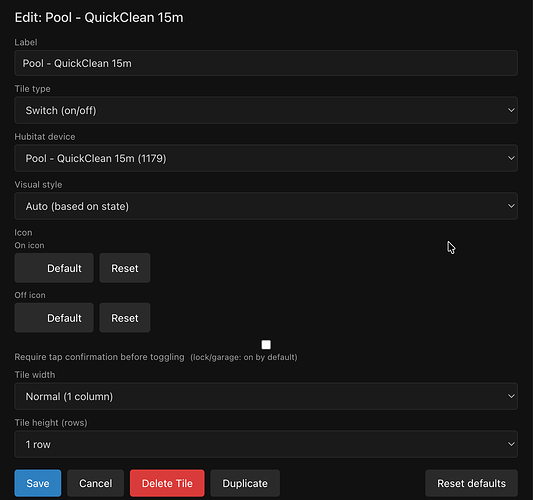The image size is (533, 500).
Task: Click Reset defaults button
Action: (x=471, y=483)
